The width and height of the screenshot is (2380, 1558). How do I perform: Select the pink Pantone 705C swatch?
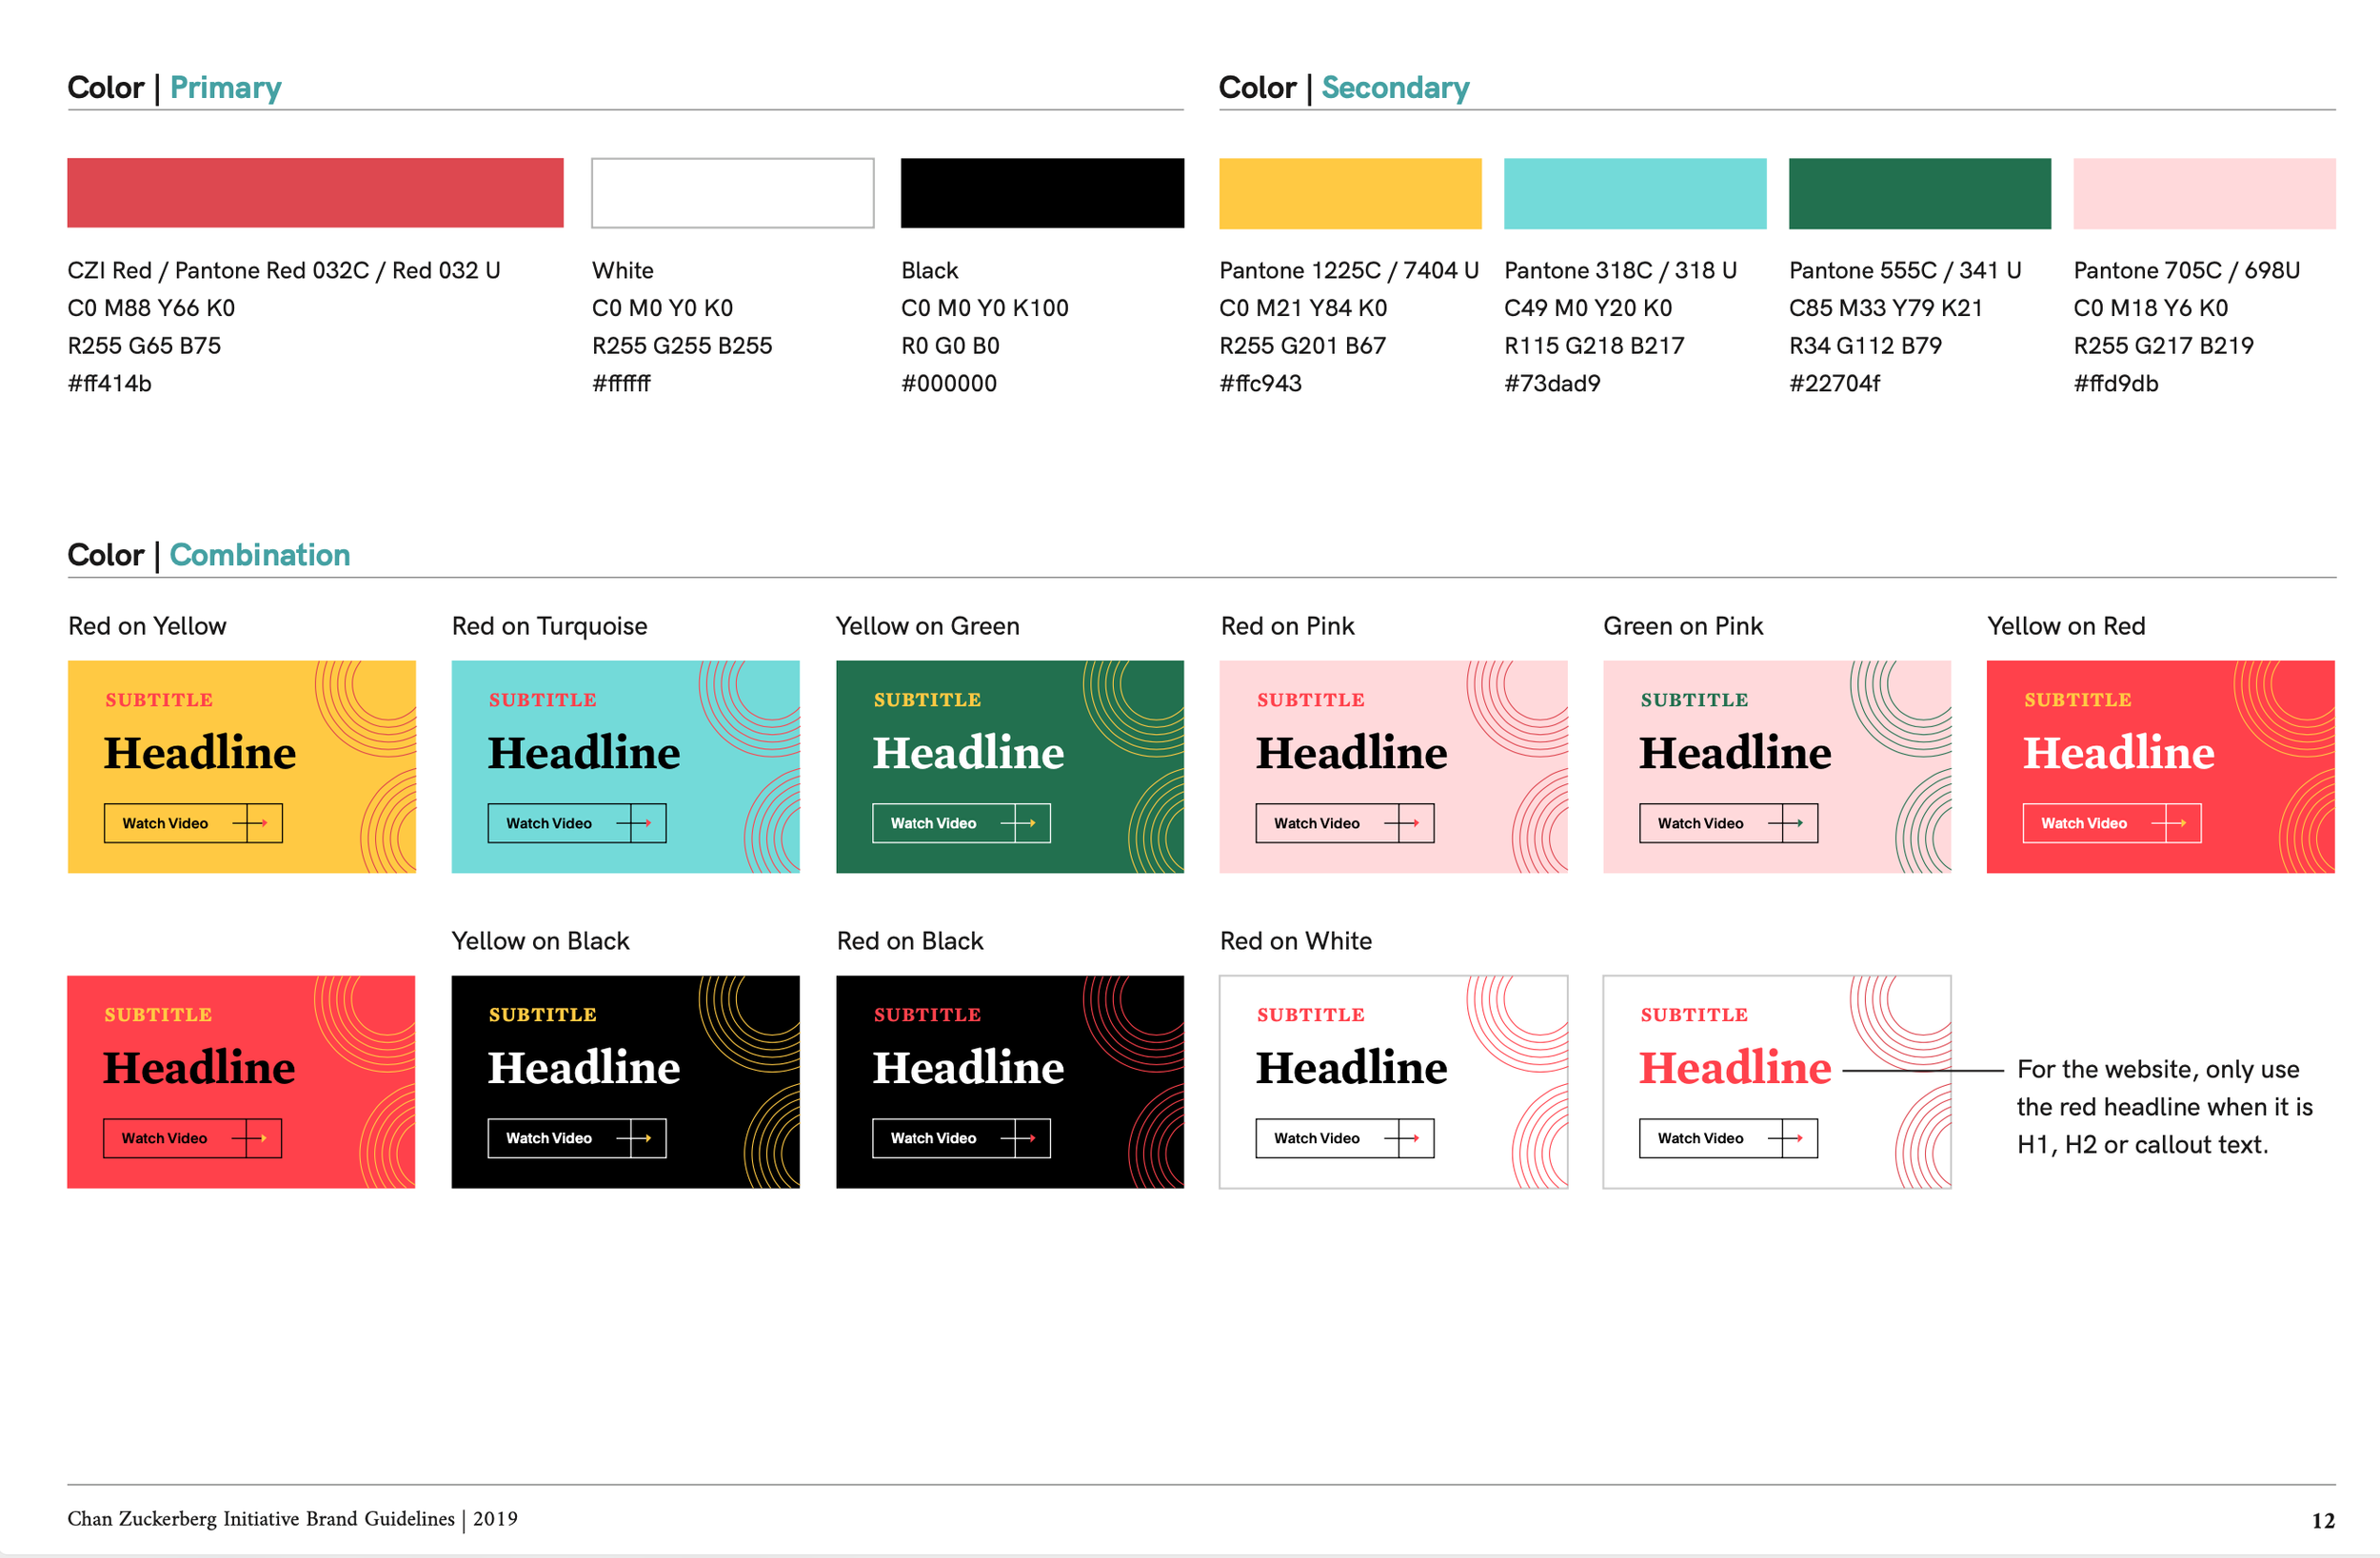pos(2204,193)
